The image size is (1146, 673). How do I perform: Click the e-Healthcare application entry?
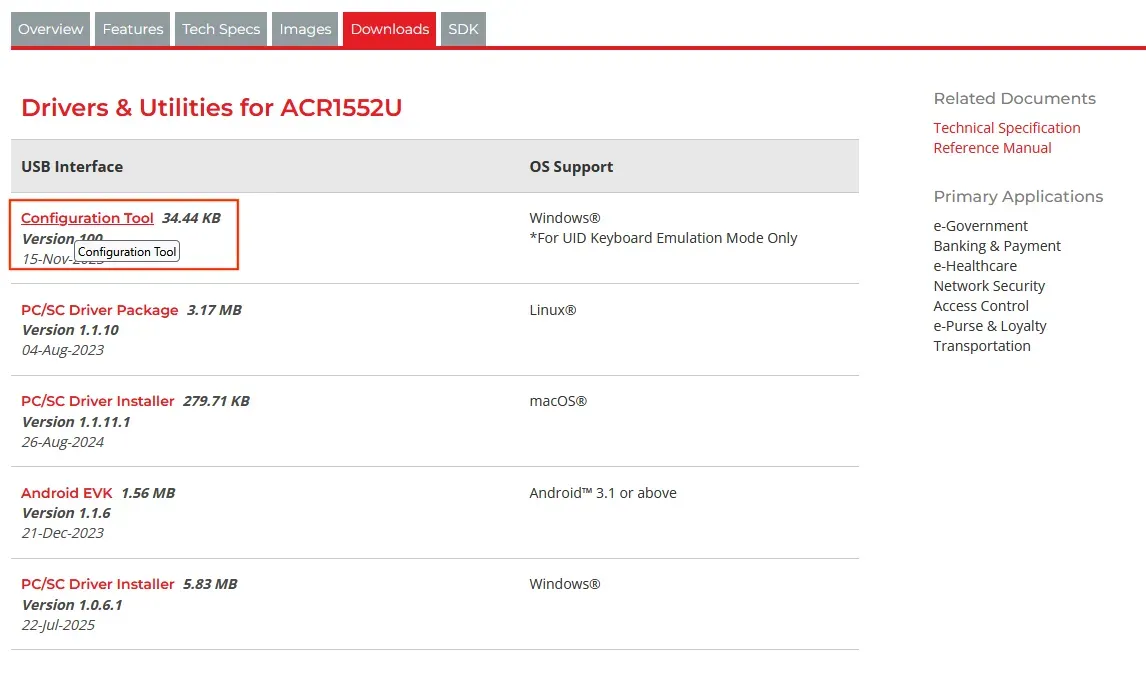(x=975, y=265)
